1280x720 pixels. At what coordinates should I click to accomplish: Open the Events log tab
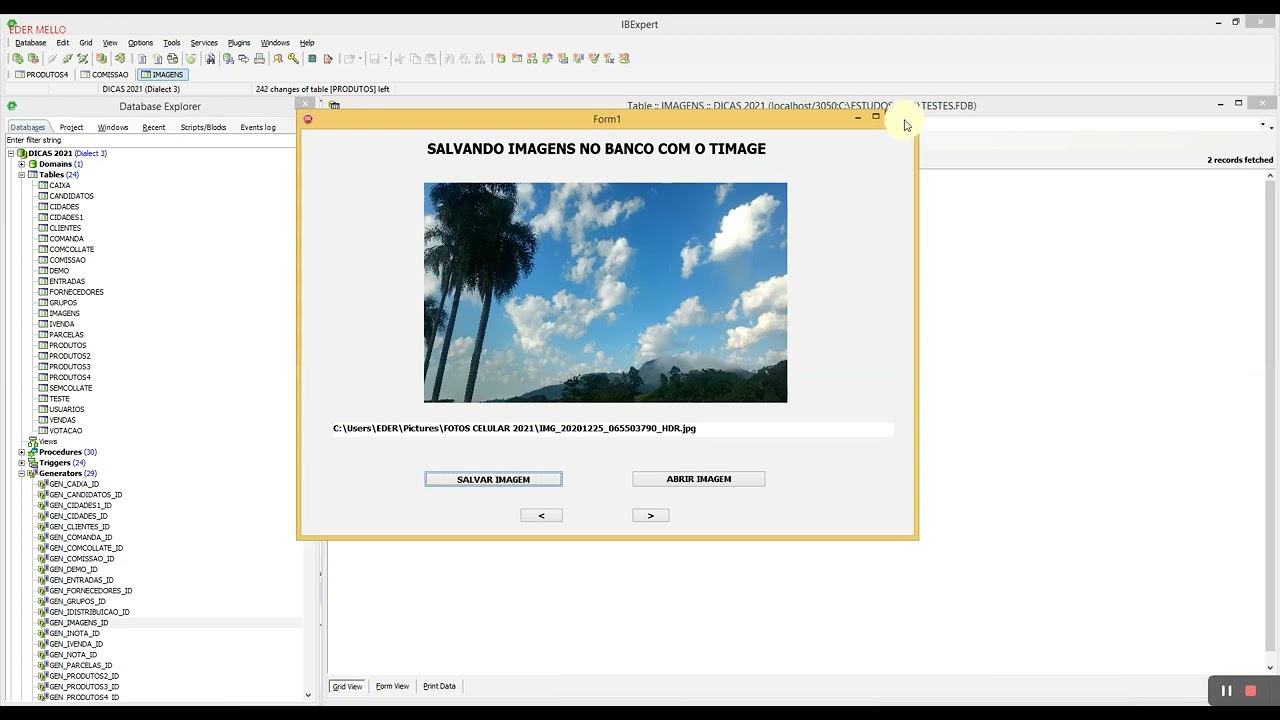(258, 127)
